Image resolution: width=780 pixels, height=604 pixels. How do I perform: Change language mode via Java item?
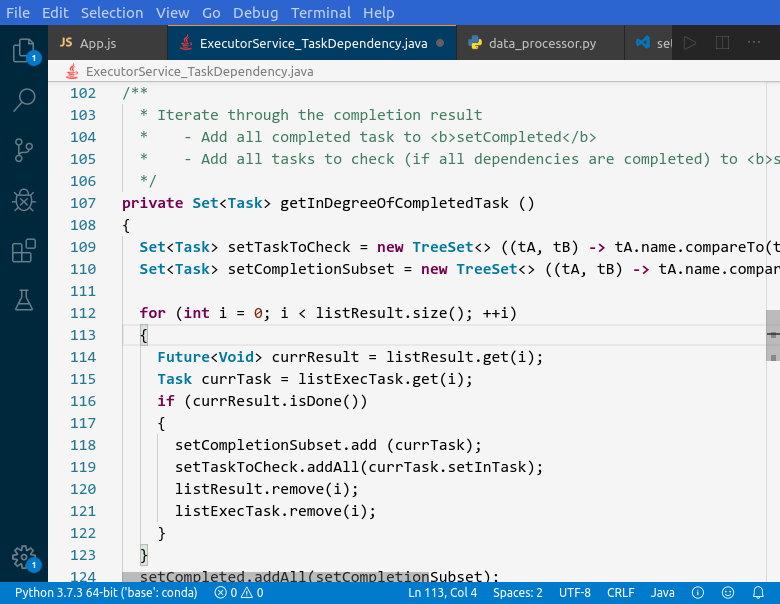click(x=663, y=593)
